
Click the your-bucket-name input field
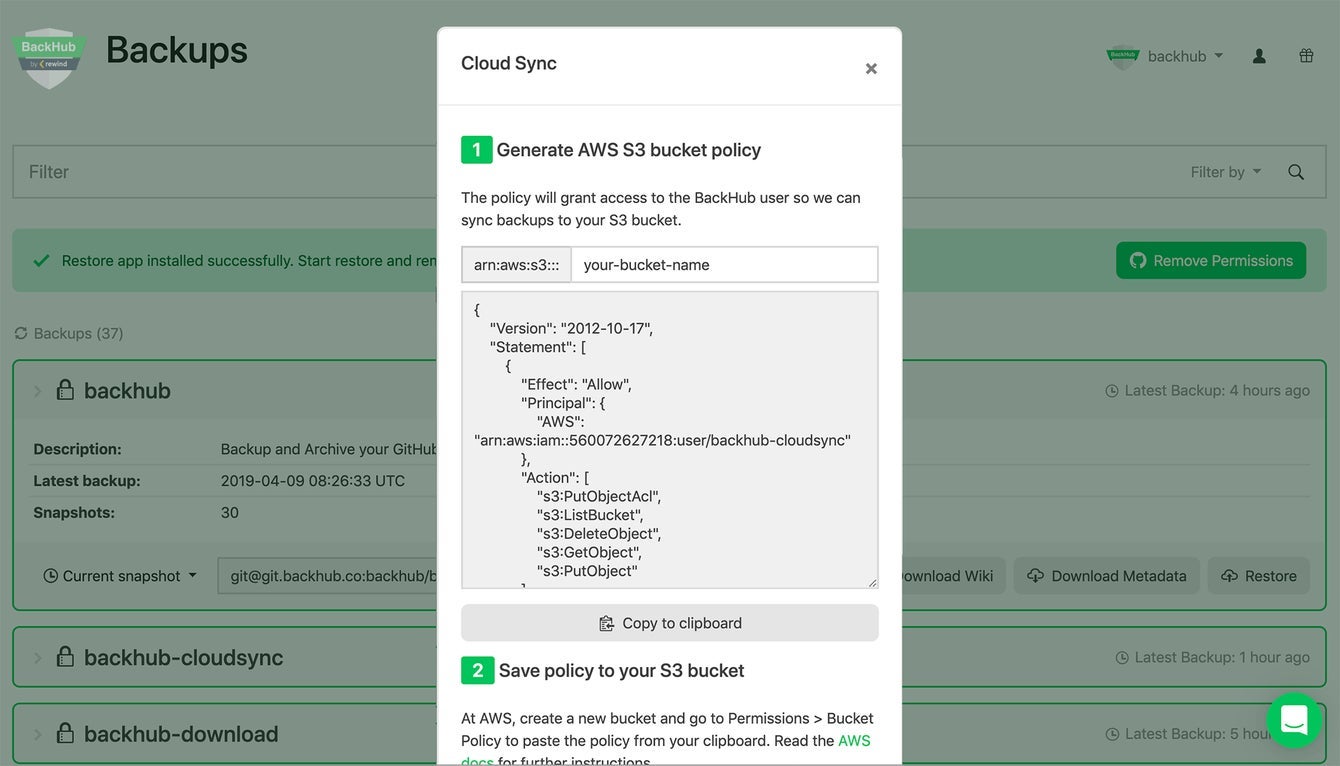pos(724,265)
